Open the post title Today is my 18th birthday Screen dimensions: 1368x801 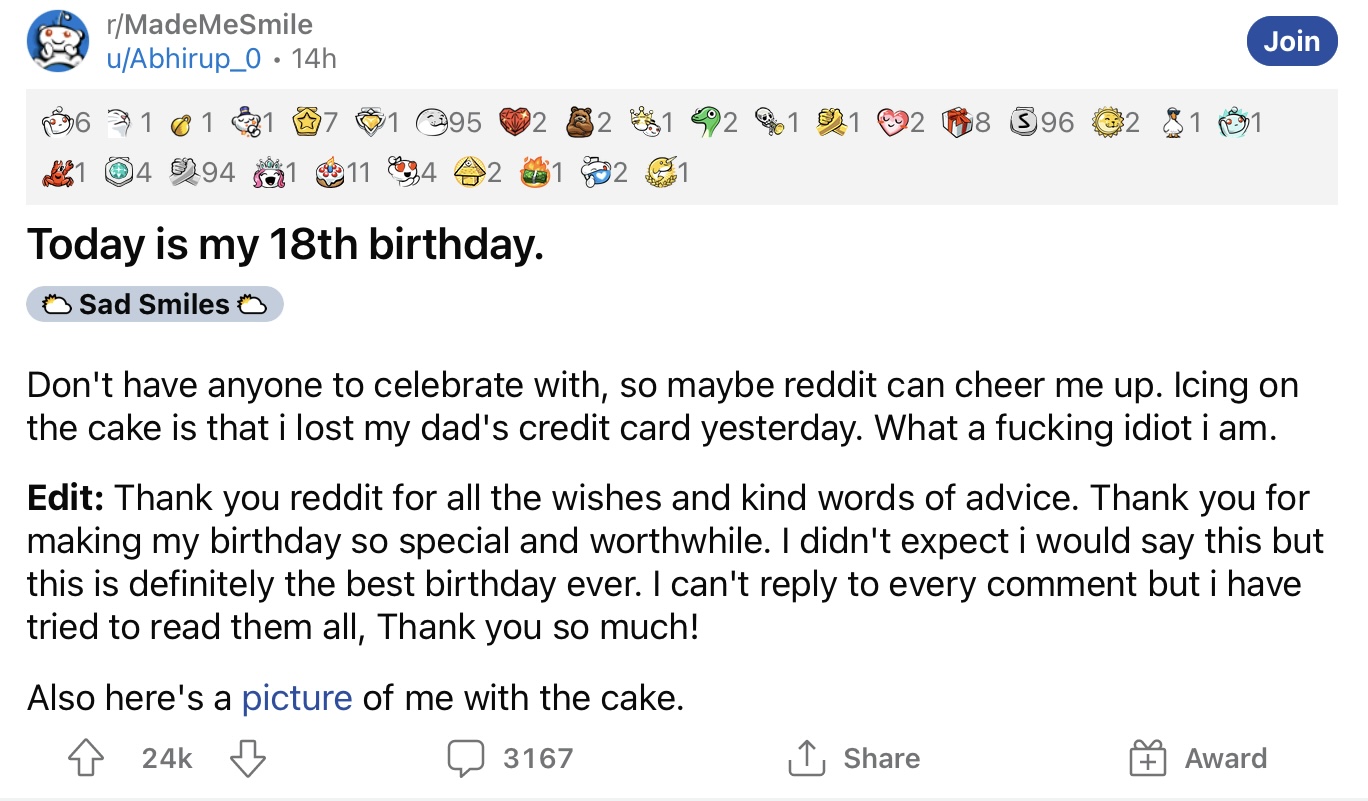tap(285, 245)
